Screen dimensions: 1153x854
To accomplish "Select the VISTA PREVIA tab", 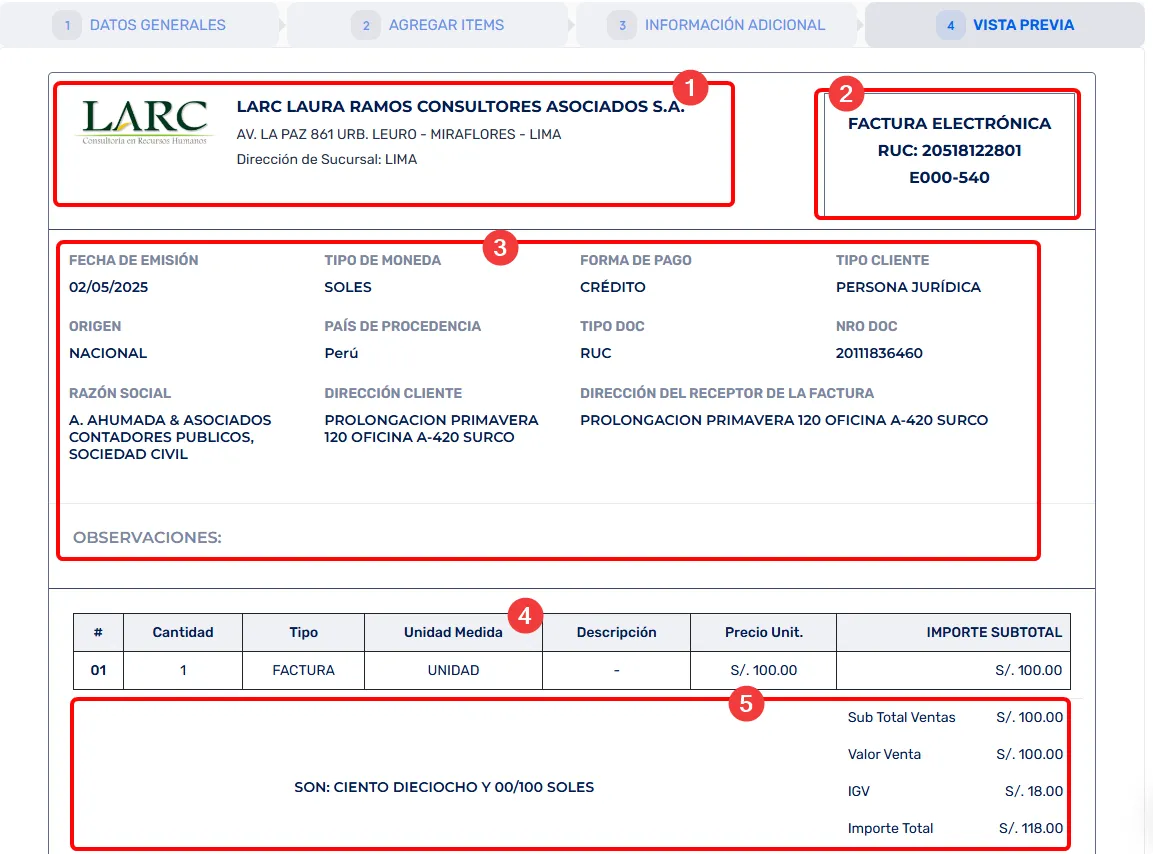I will [x=1023, y=25].
